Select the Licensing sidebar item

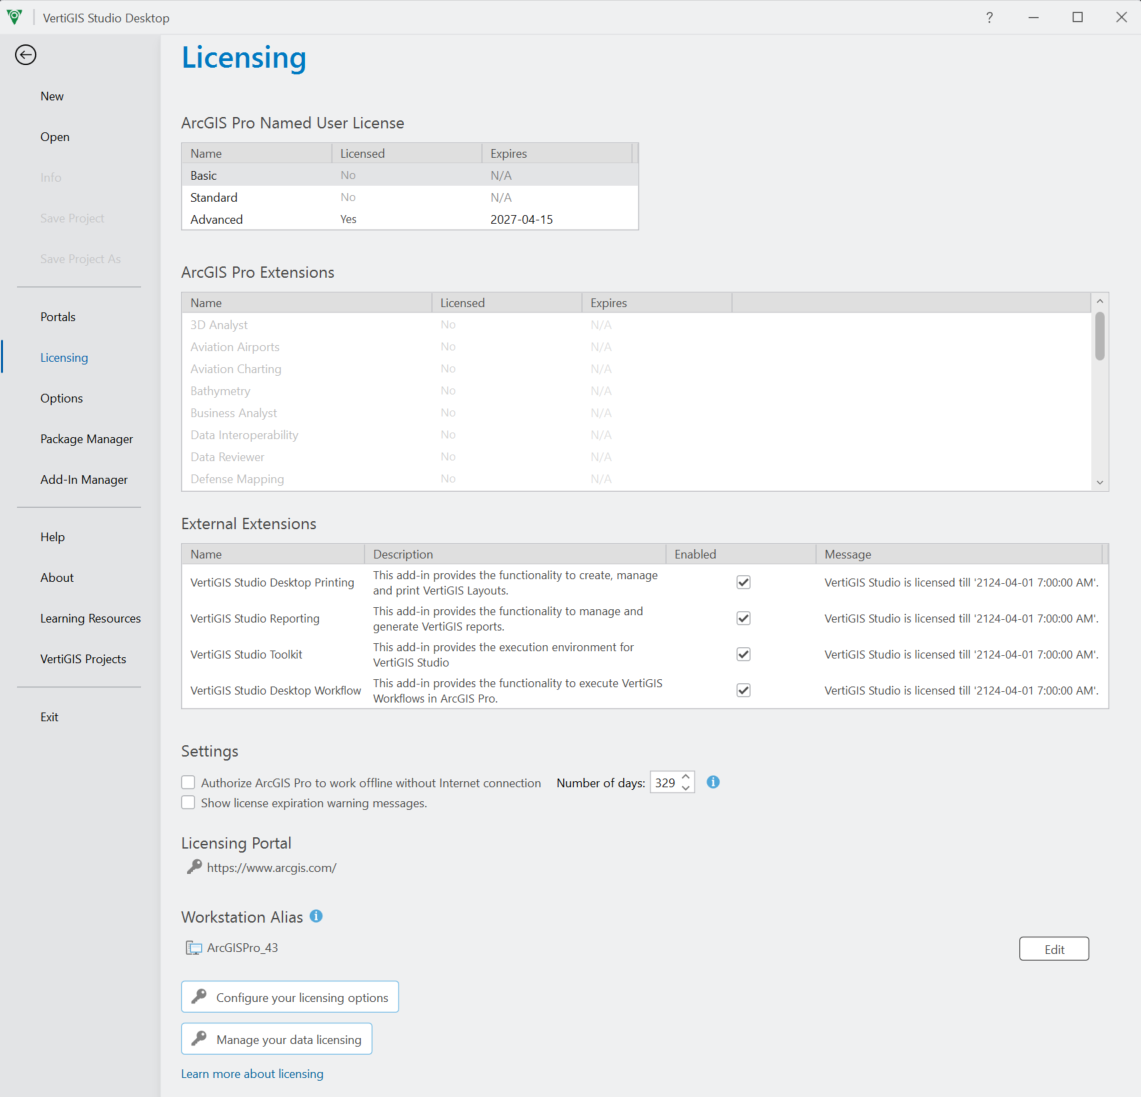(64, 357)
